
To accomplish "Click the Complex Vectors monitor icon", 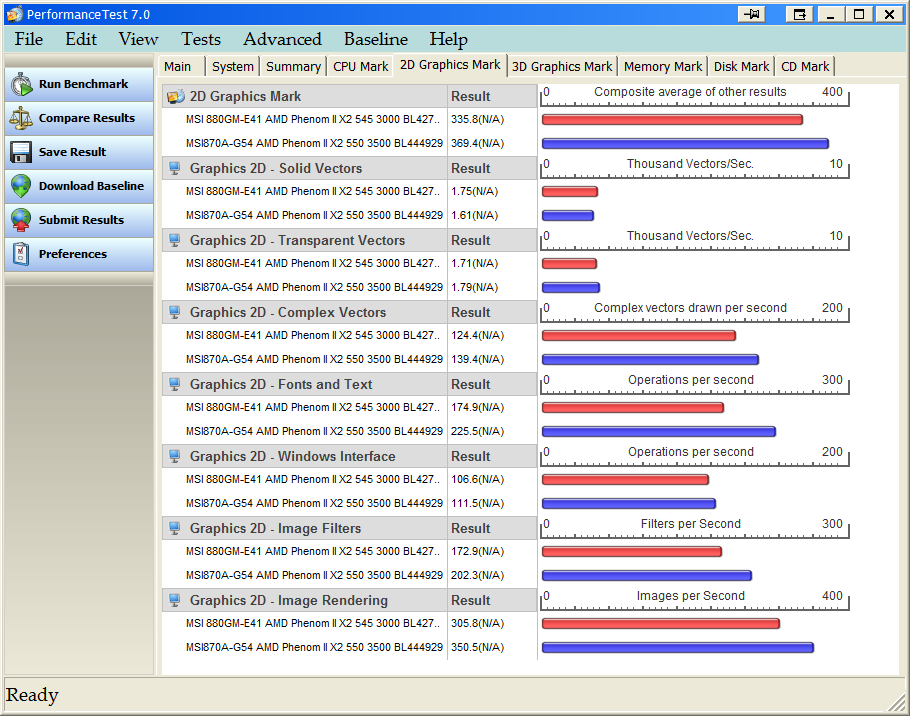I will point(174,312).
